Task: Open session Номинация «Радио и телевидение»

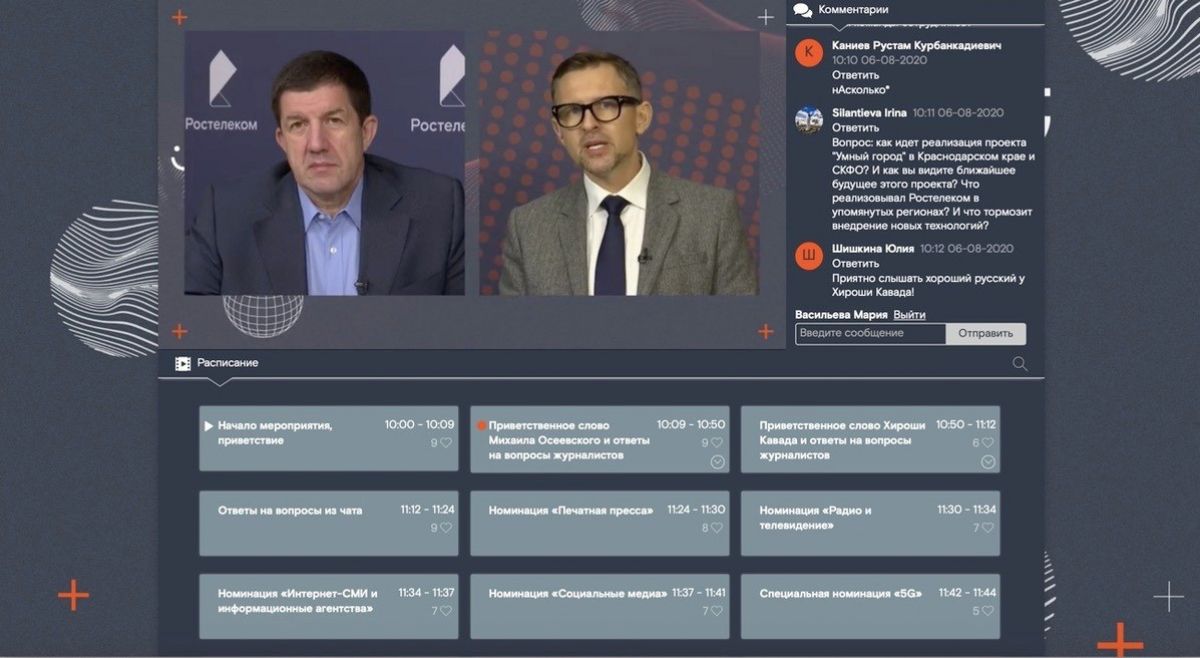Action: [x=870, y=523]
